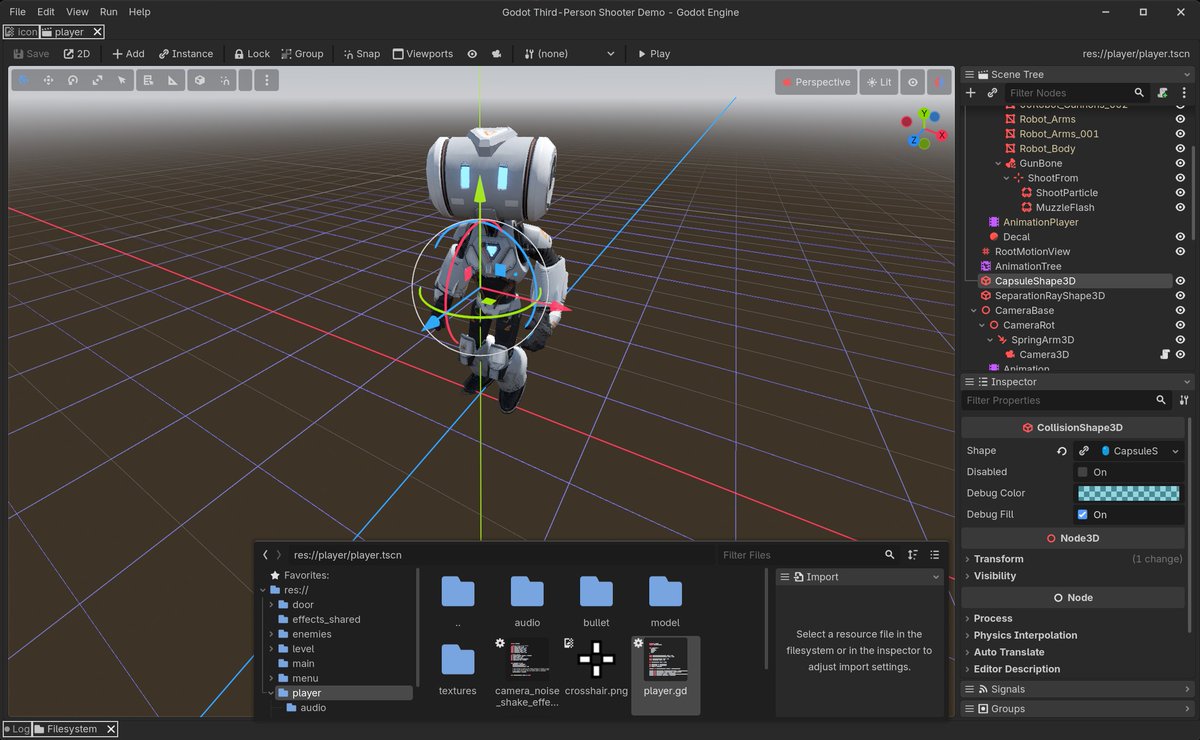
Task: Toggle visibility of Robot_Body node
Action: click(x=1180, y=149)
